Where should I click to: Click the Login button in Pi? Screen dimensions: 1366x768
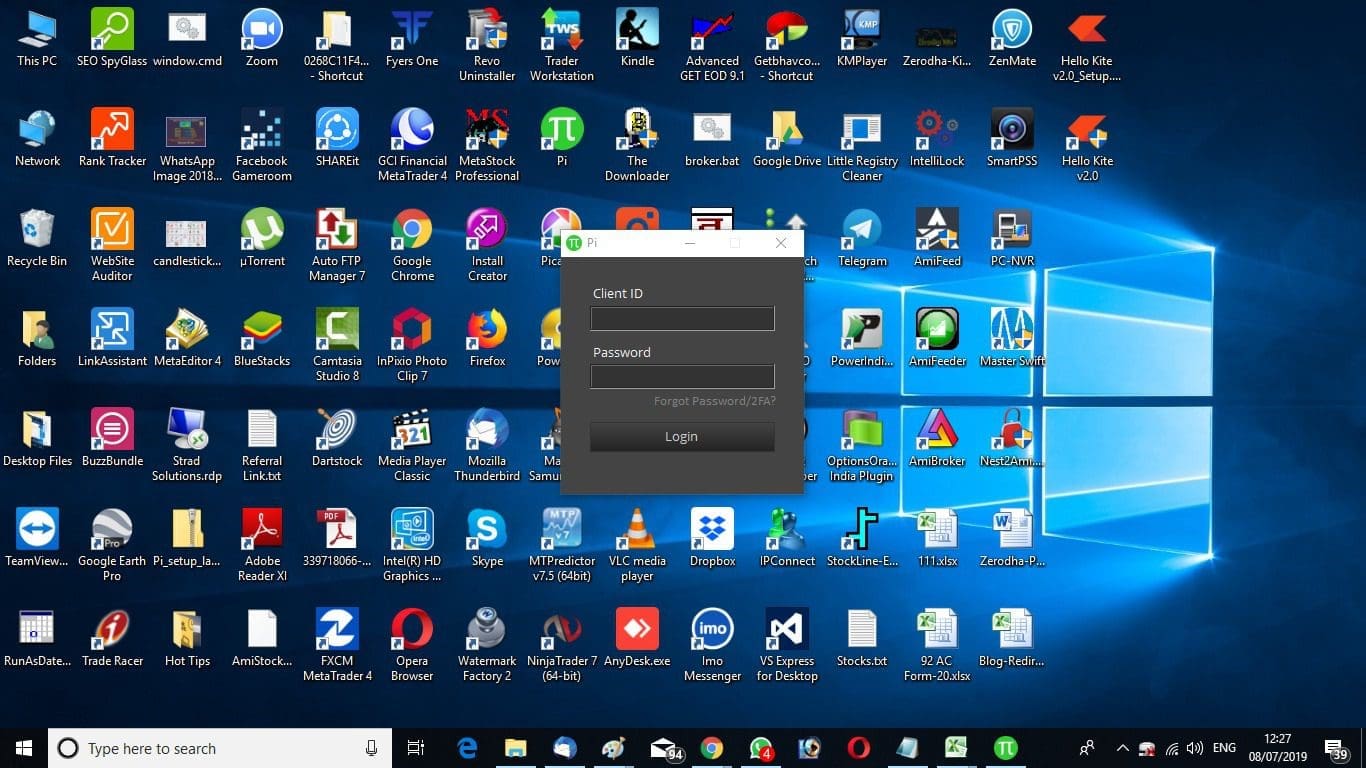pos(682,437)
